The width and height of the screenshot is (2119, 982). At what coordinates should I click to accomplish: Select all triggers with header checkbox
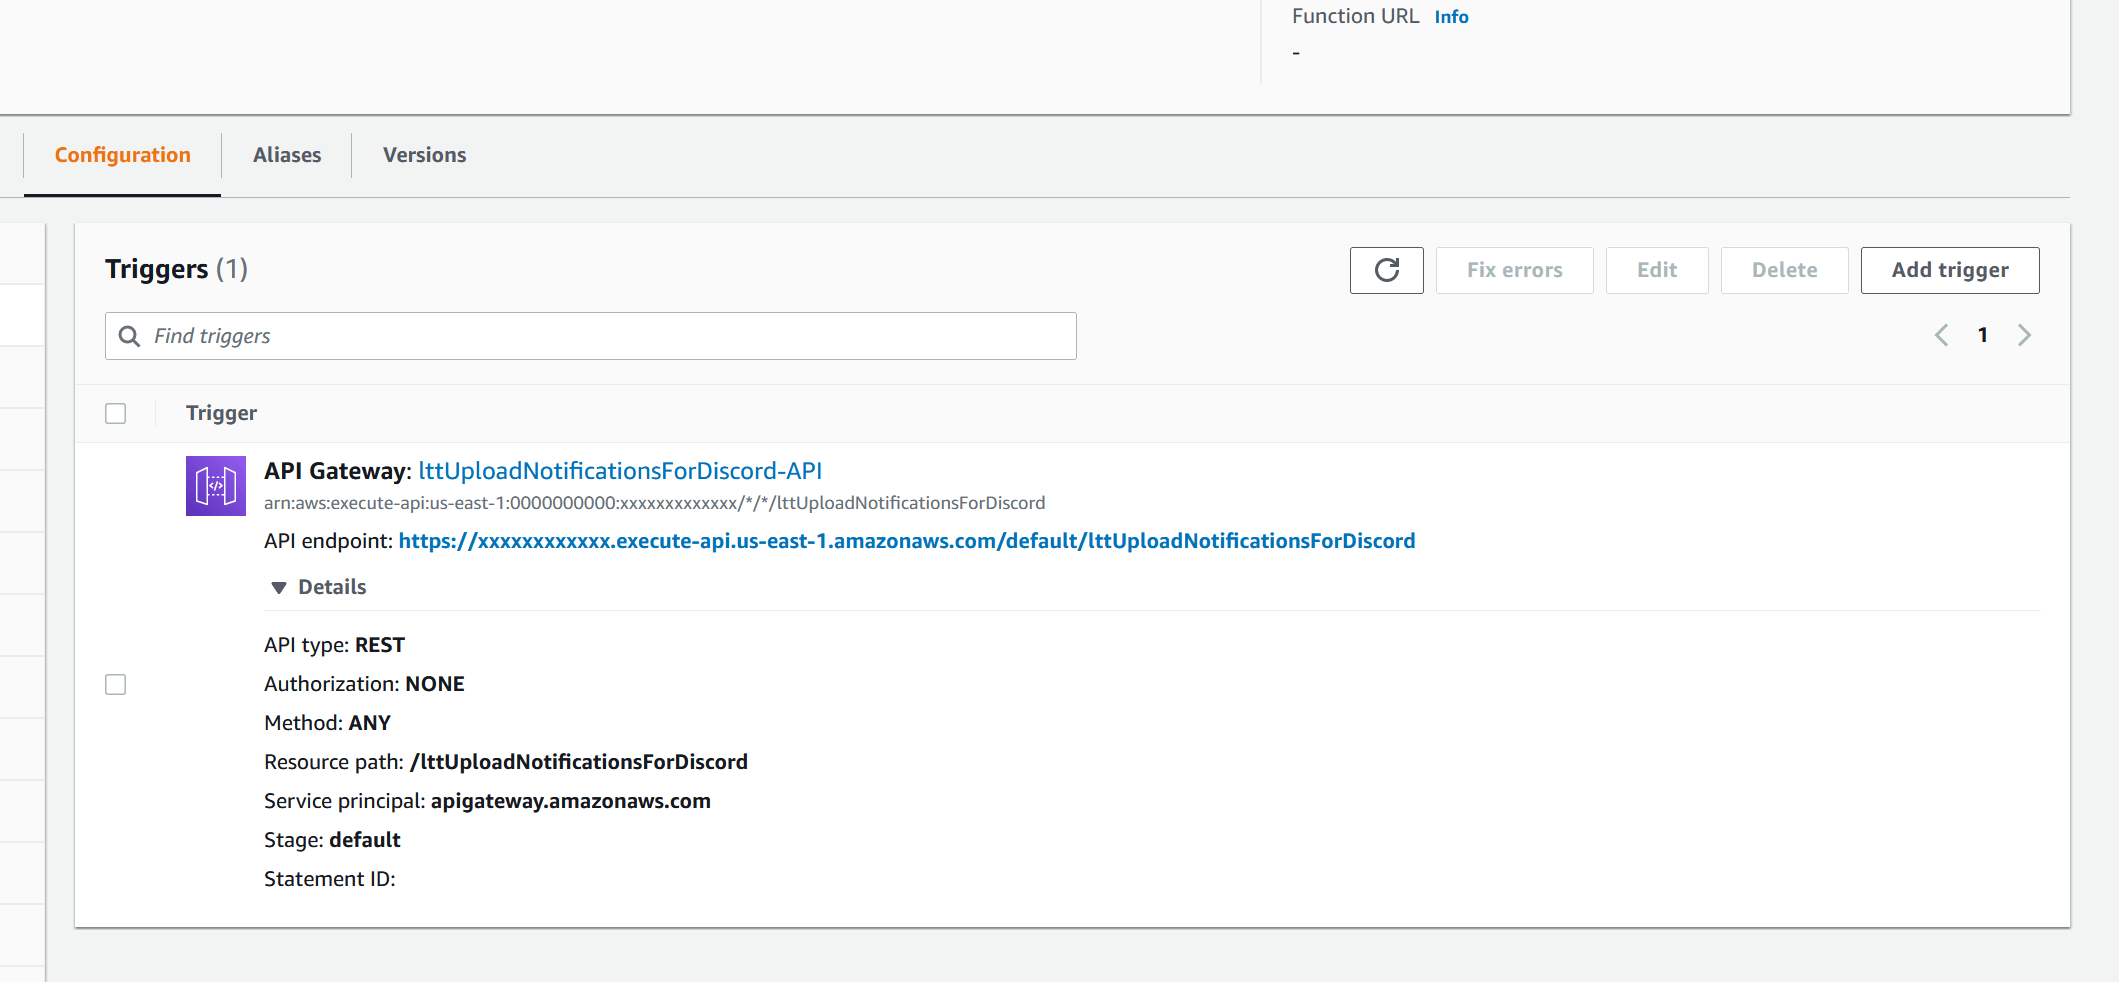tap(115, 412)
